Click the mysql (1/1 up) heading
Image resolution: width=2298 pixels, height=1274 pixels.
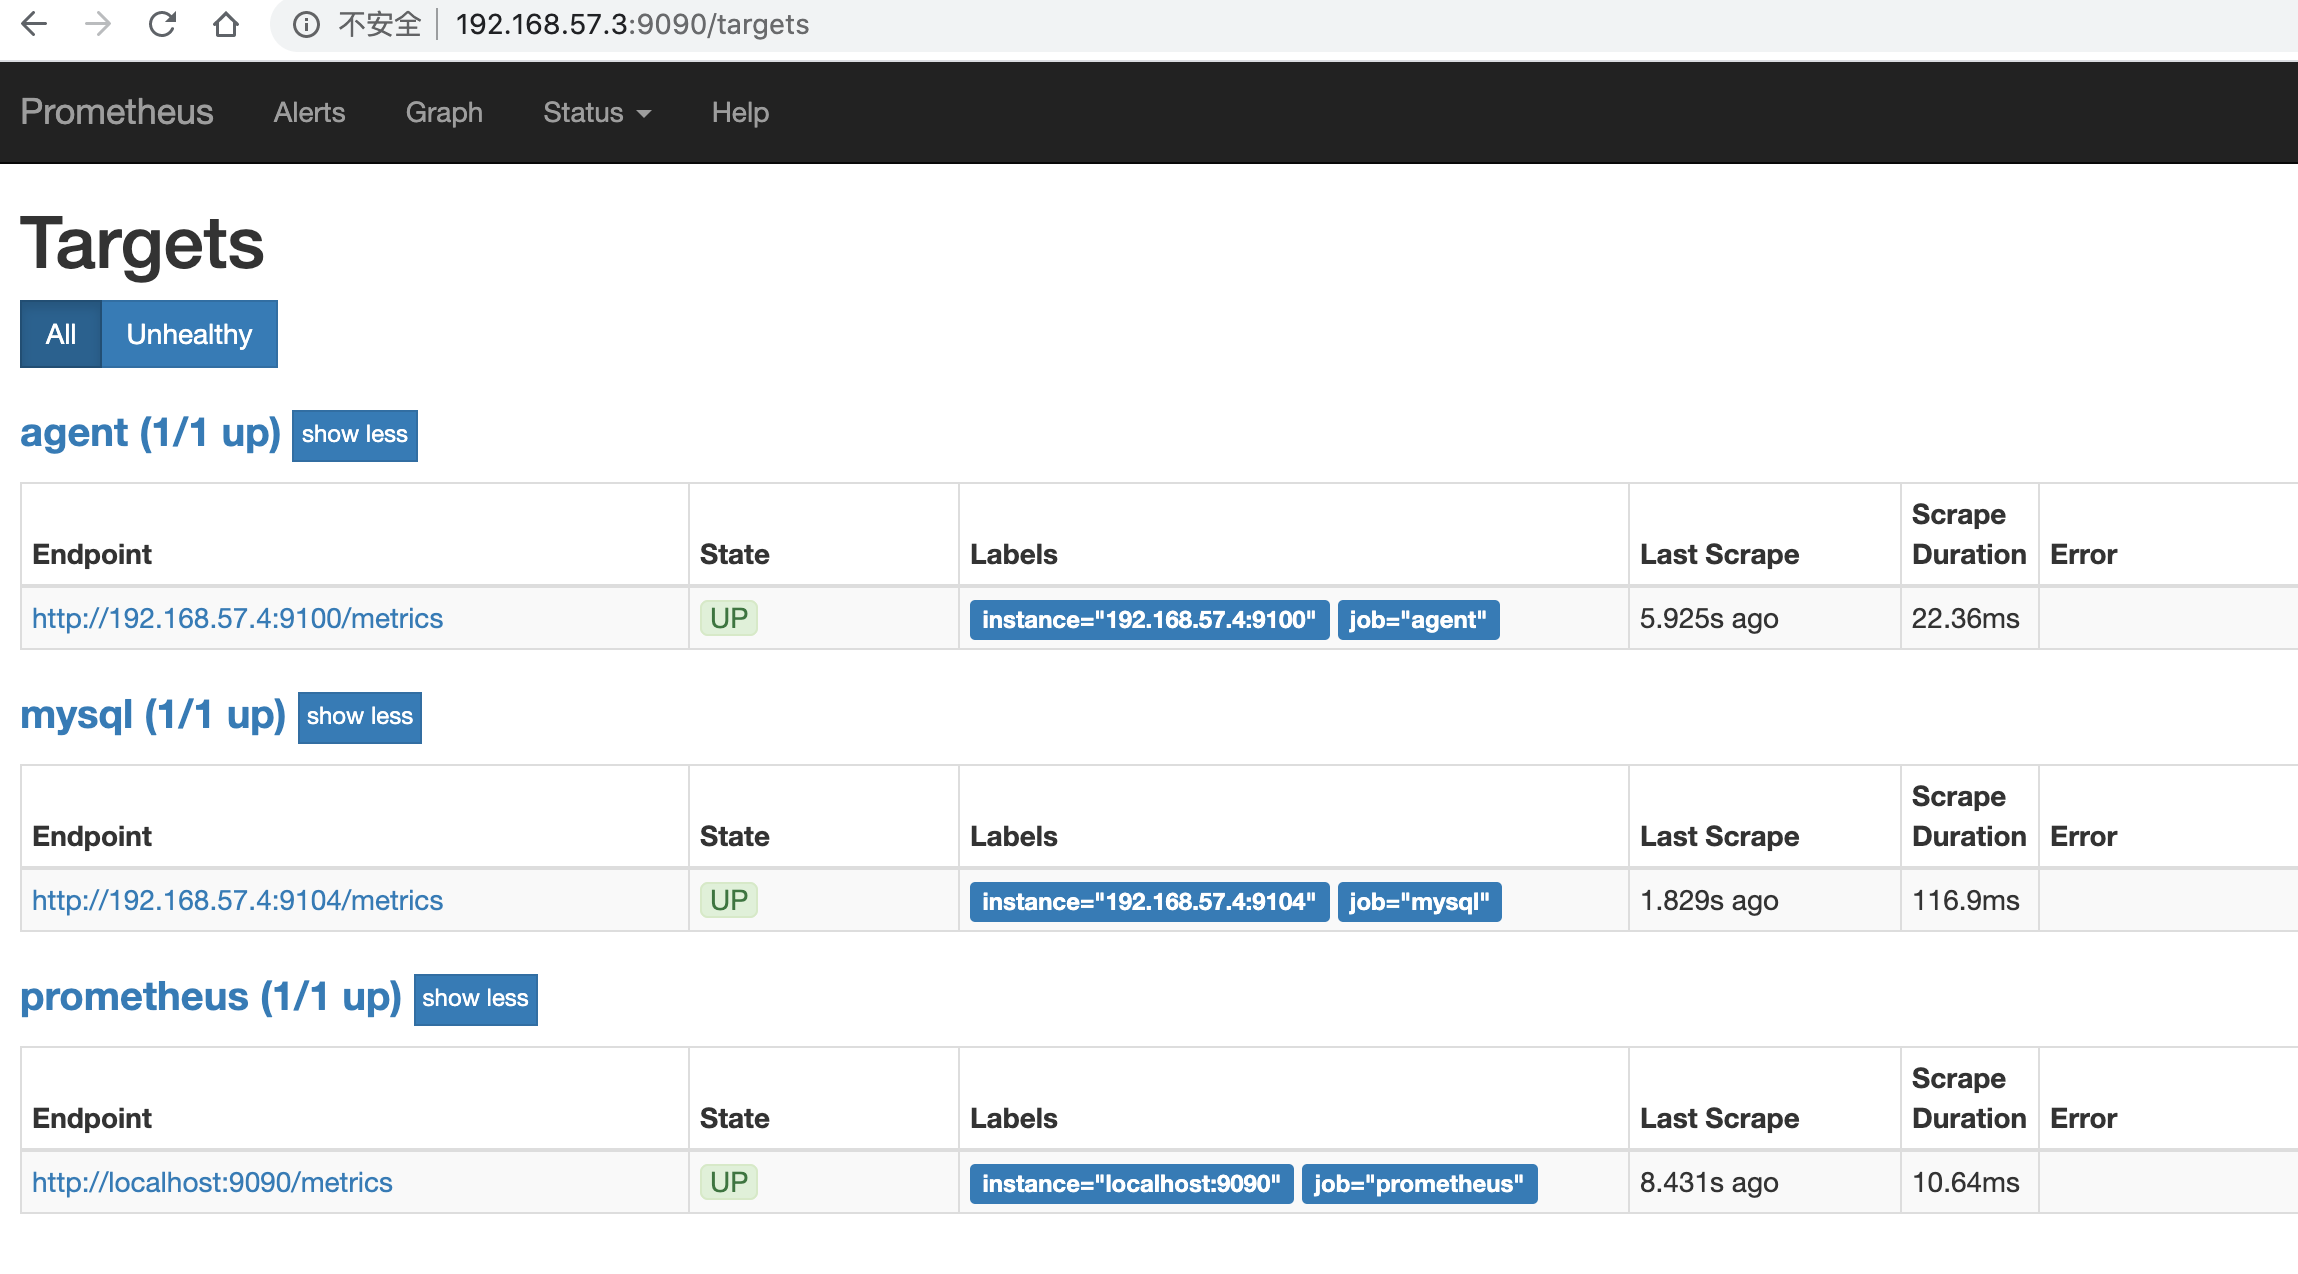(x=153, y=715)
